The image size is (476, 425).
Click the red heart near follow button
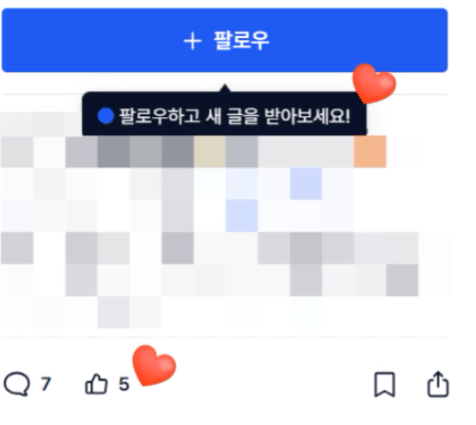pyautogui.click(x=374, y=84)
